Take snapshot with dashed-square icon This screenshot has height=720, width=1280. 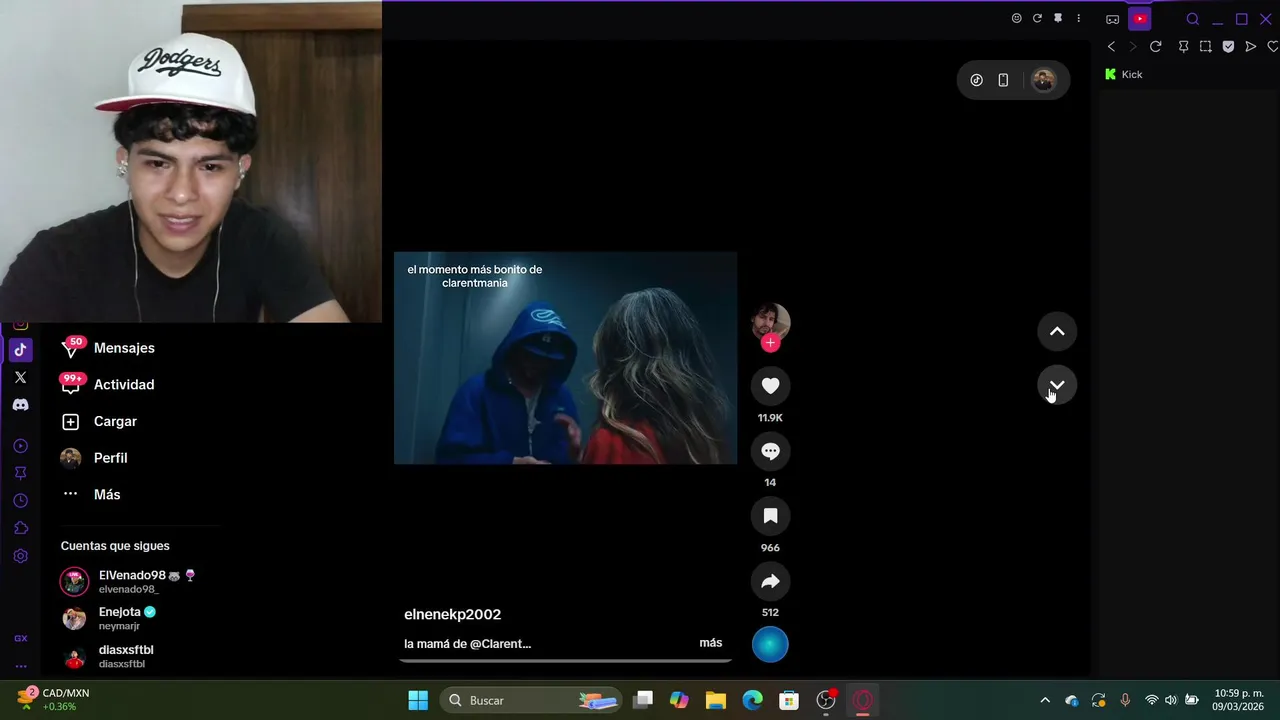[1206, 46]
